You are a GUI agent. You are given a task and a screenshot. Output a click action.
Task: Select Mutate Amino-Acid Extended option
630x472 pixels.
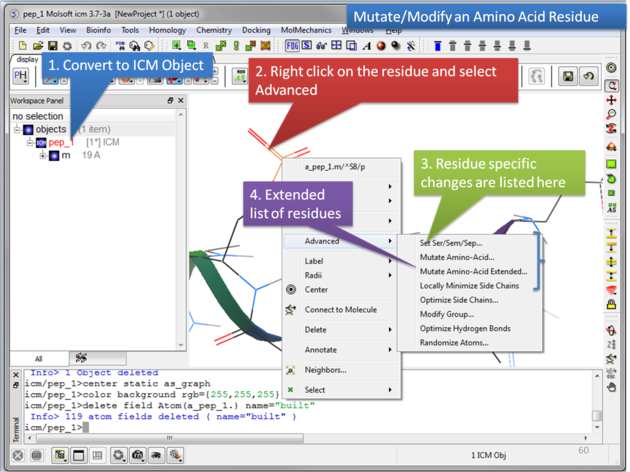[x=473, y=271]
